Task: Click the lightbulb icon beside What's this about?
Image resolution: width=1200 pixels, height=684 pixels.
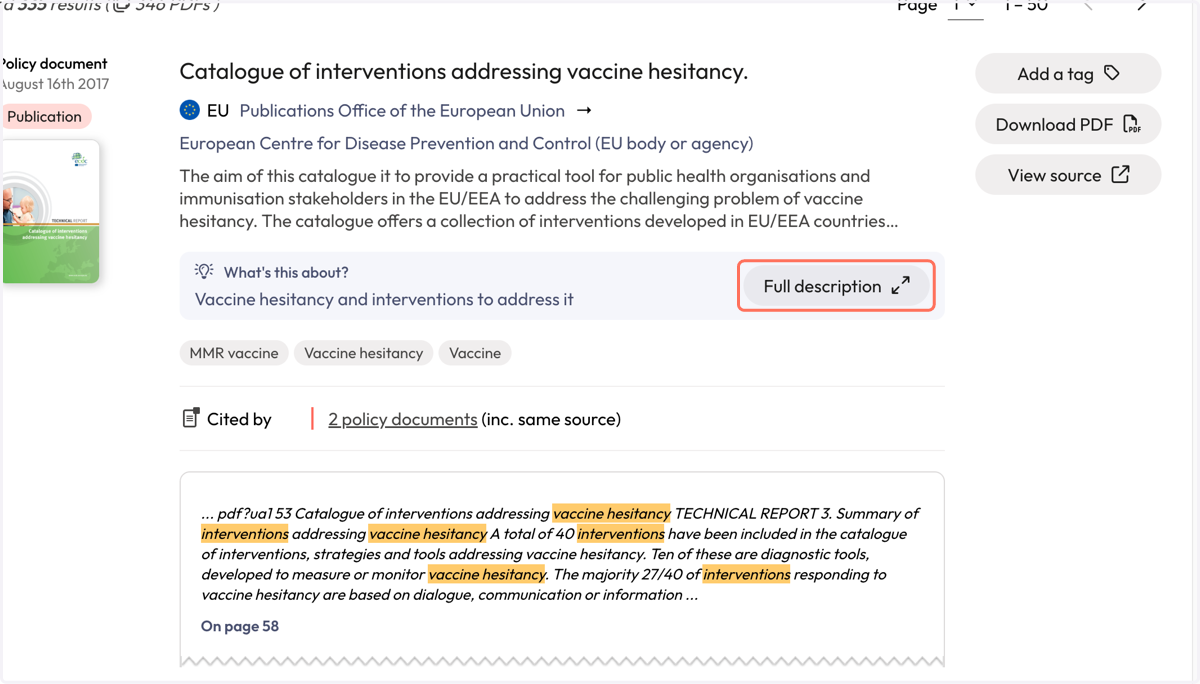Action: coord(204,271)
